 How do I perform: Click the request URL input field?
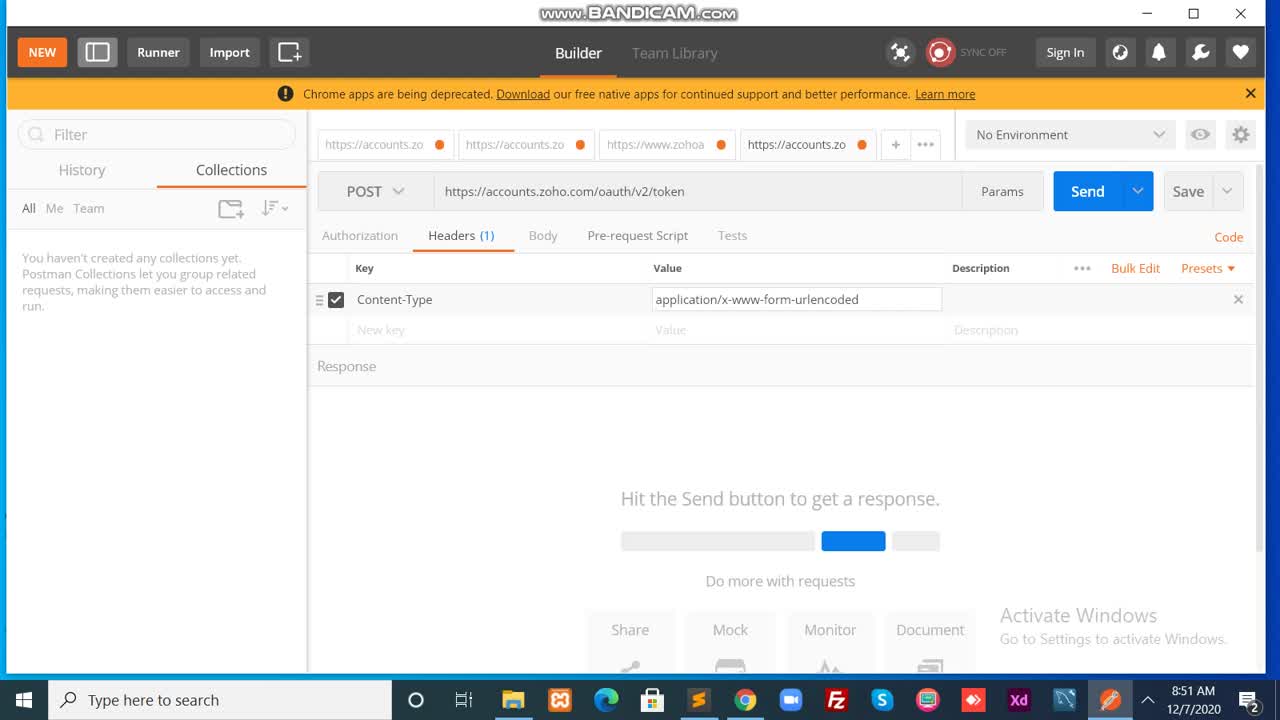(697, 192)
